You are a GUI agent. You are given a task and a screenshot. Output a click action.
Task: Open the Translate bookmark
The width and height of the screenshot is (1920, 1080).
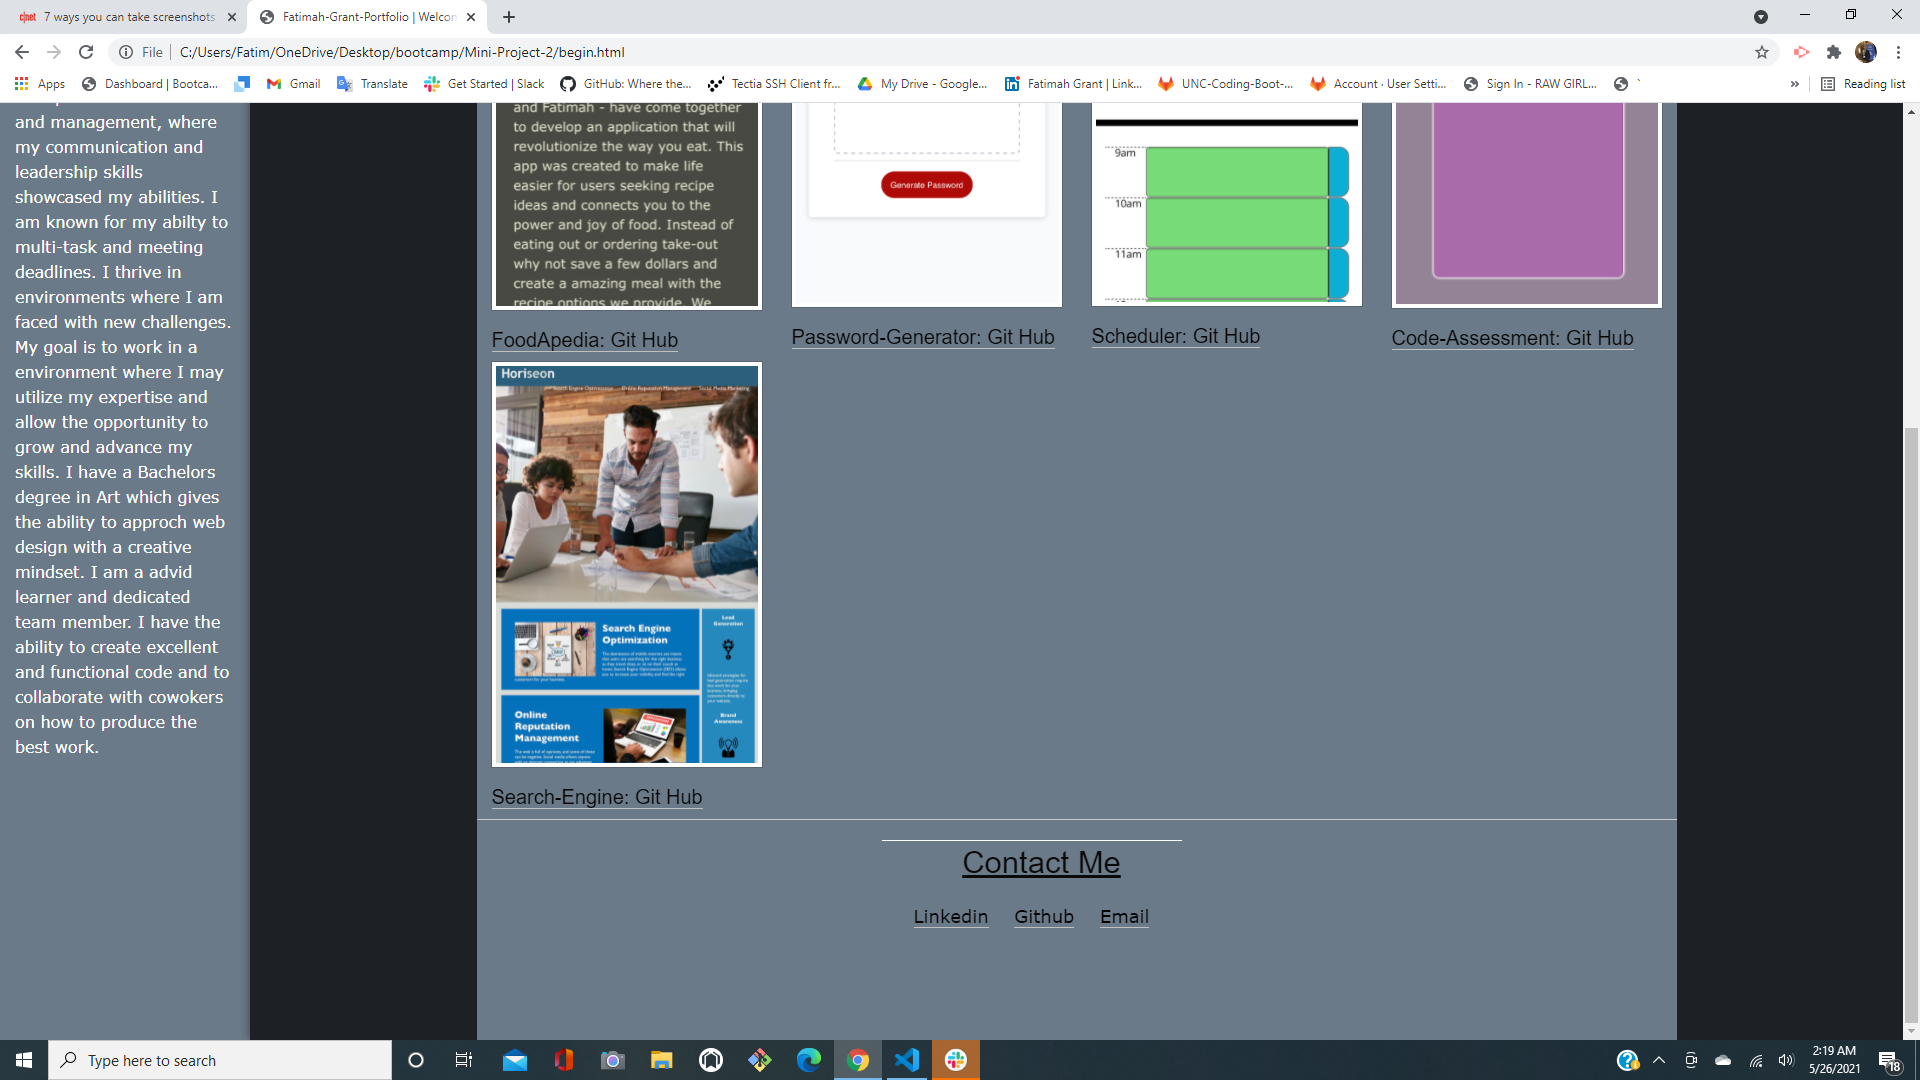[x=373, y=84]
